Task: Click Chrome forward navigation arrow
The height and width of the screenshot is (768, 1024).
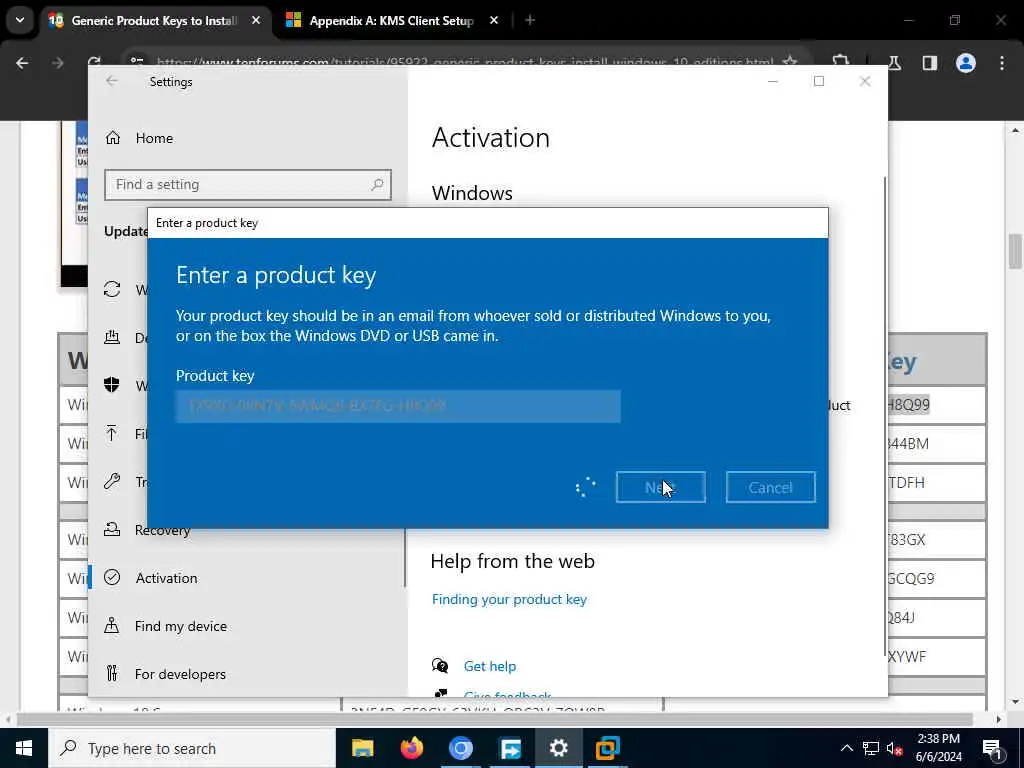Action: 57,63
